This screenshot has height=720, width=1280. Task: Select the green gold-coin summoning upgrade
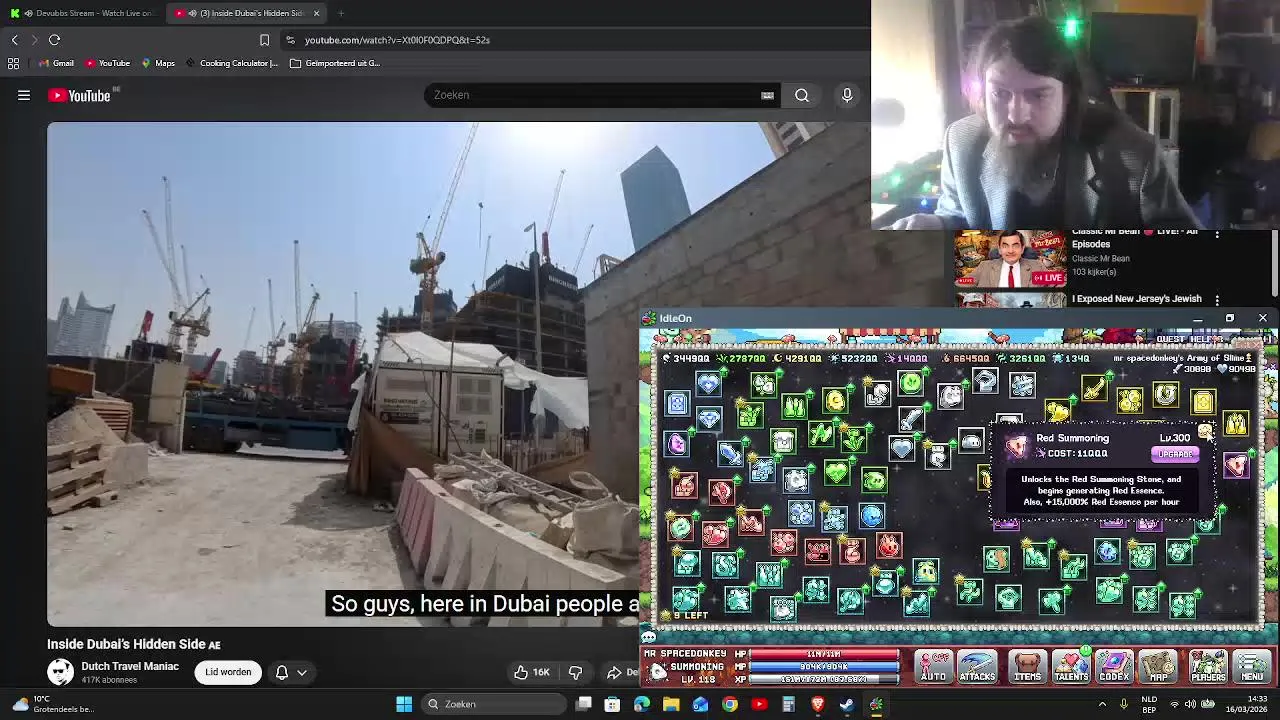(x=835, y=402)
